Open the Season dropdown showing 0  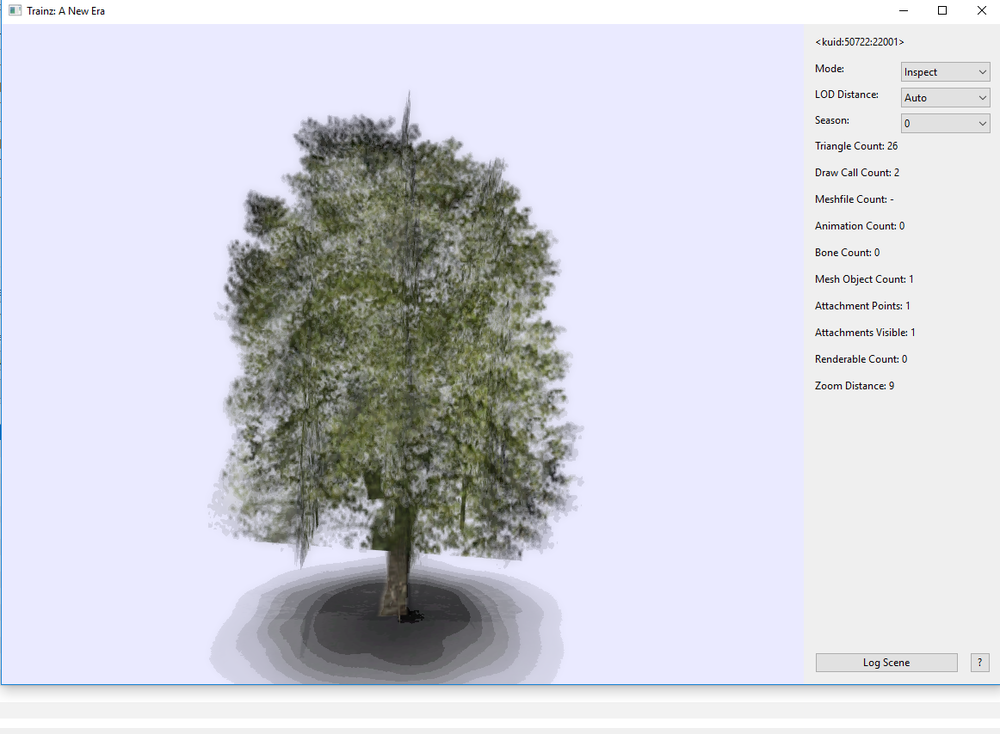945,123
